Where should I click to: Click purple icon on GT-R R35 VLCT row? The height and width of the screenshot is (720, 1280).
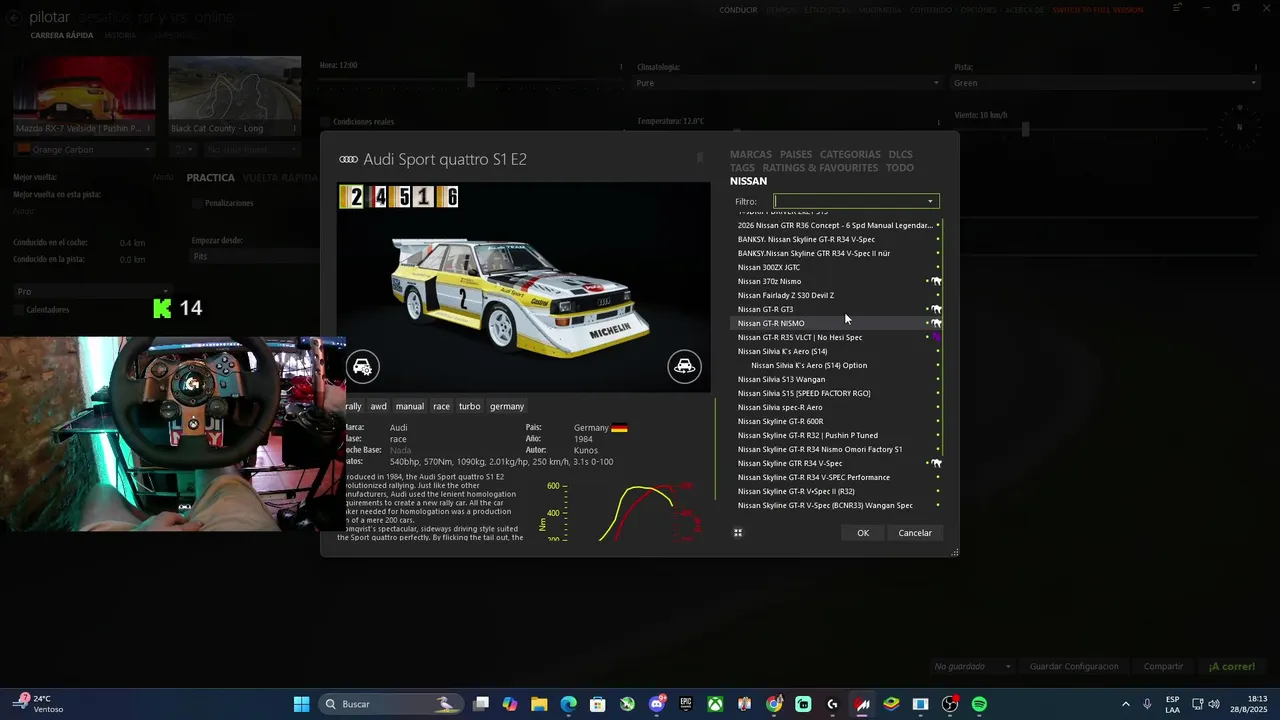pos(937,337)
